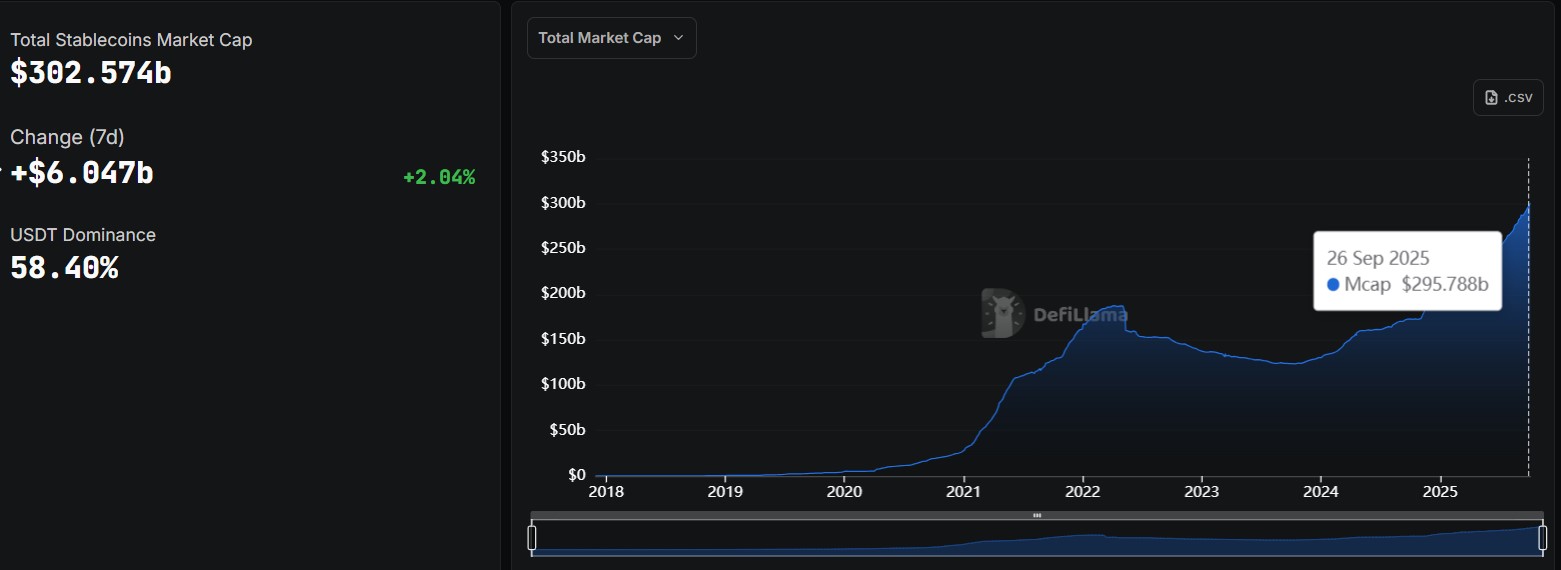Click the DefiLlama llama watermark logo
The height and width of the screenshot is (570, 1561).
tap(1001, 313)
